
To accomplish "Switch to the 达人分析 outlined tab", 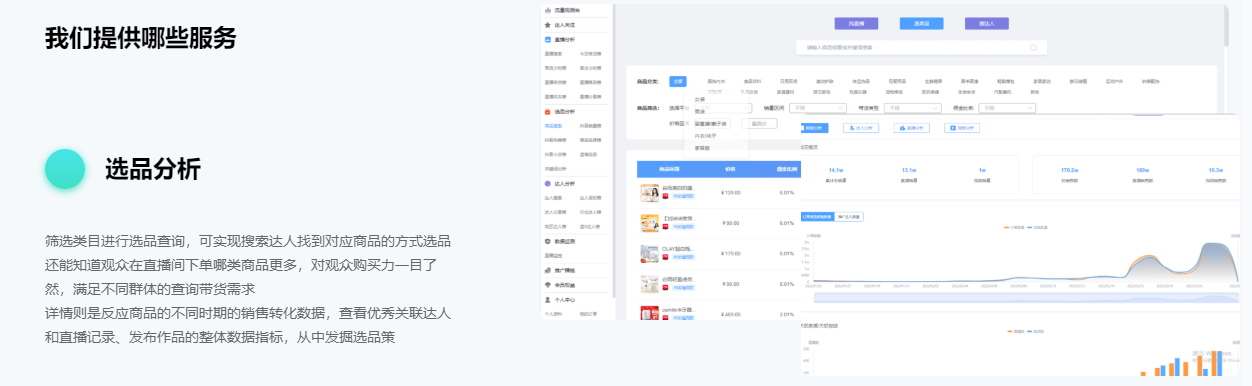I will (x=860, y=128).
